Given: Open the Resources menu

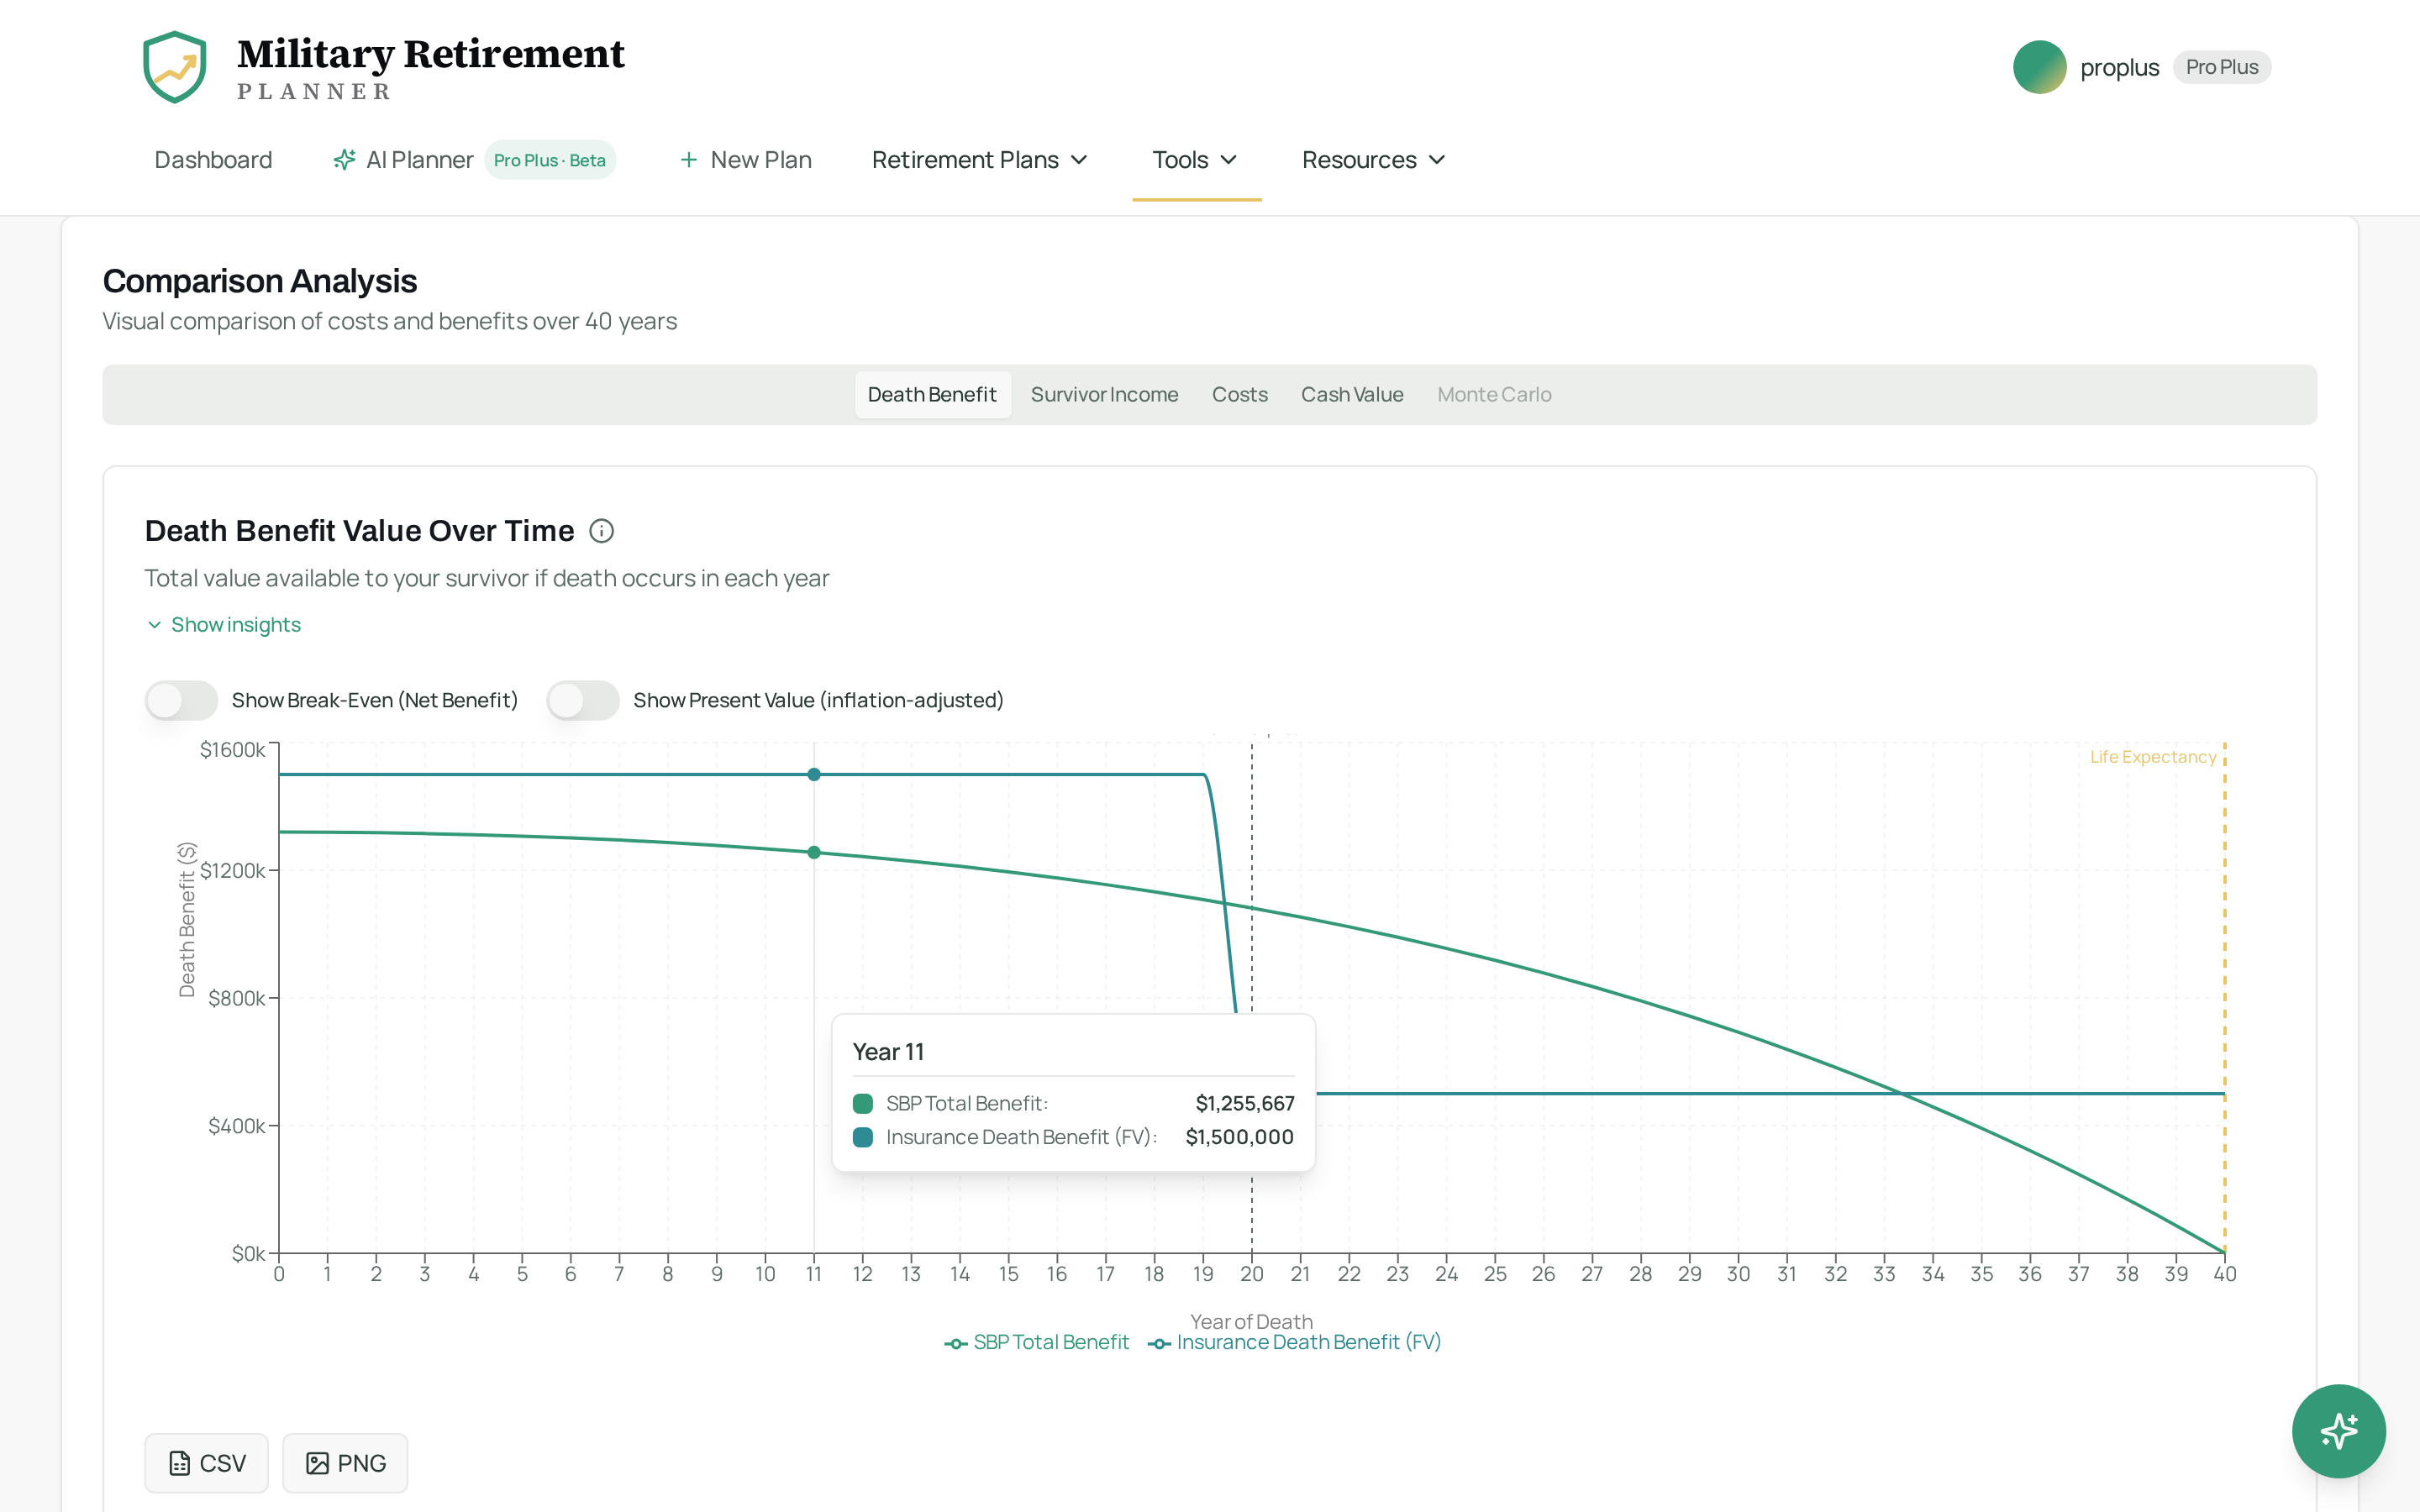Looking at the screenshot, I should point(1374,160).
